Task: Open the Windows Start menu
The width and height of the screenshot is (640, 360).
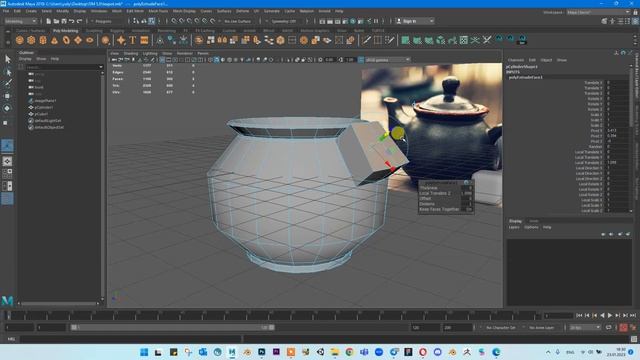Action: click(144, 352)
